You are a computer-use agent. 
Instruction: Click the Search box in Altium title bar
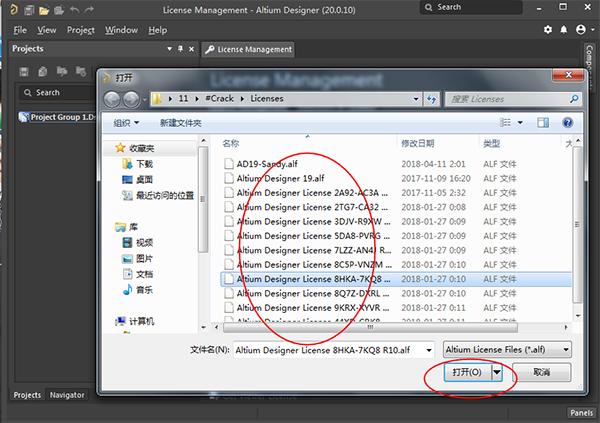471,7
